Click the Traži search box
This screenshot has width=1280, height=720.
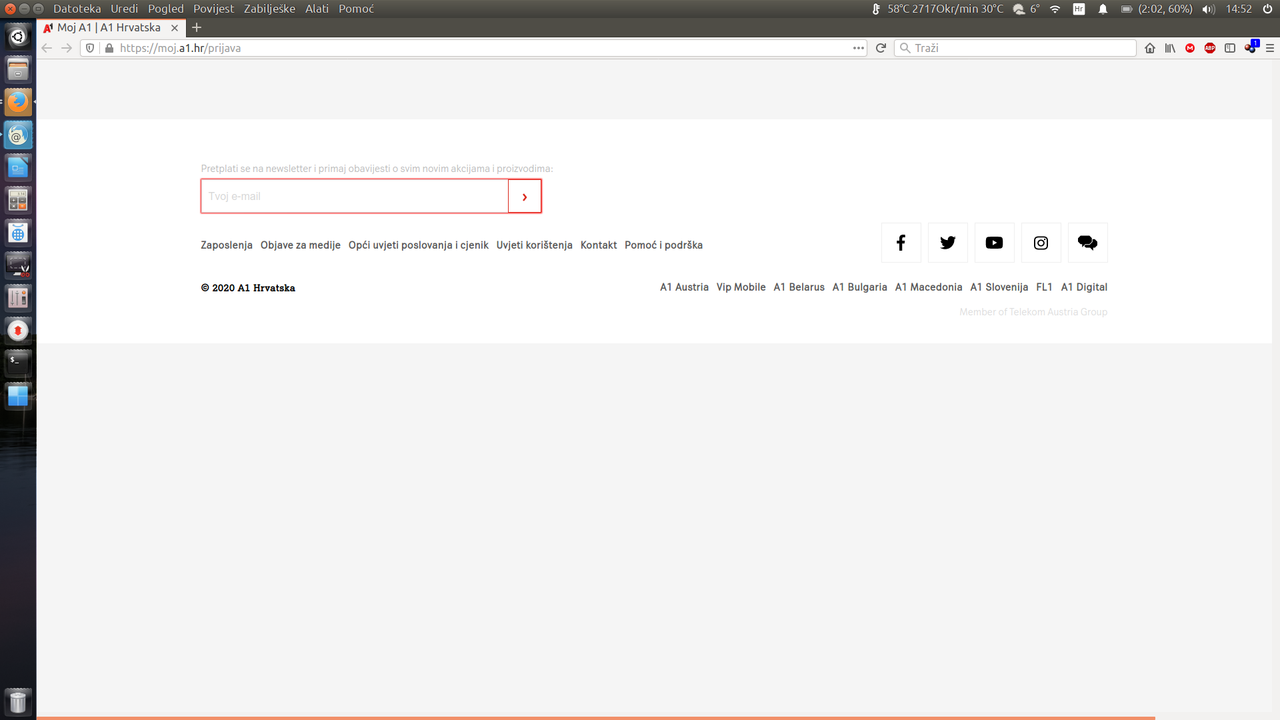click(x=1015, y=48)
